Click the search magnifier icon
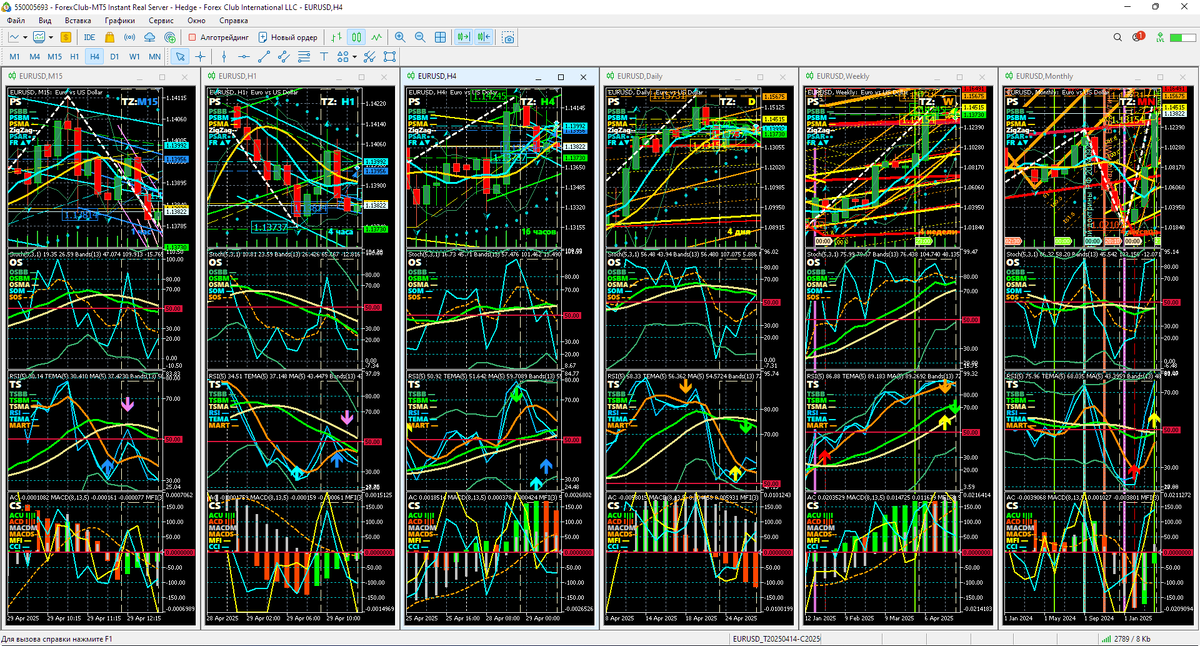This screenshot has width=1200, height=646. point(1118,37)
